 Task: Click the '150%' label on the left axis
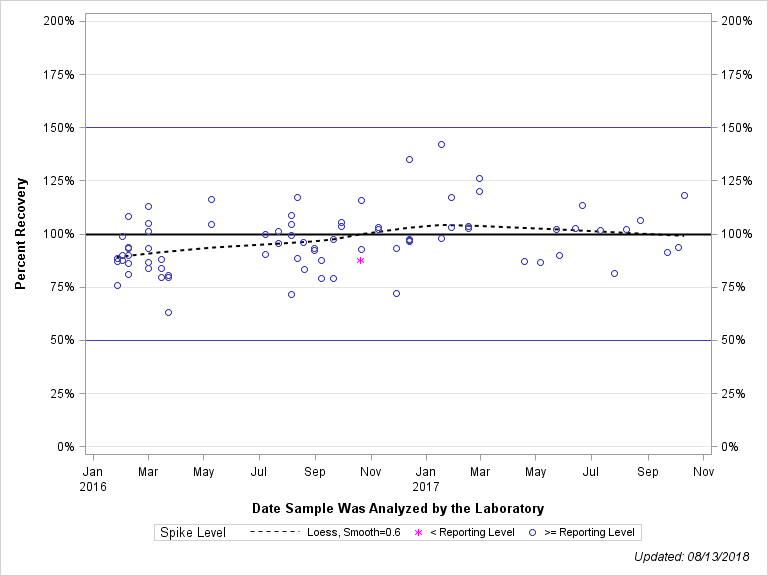click(59, 128)
